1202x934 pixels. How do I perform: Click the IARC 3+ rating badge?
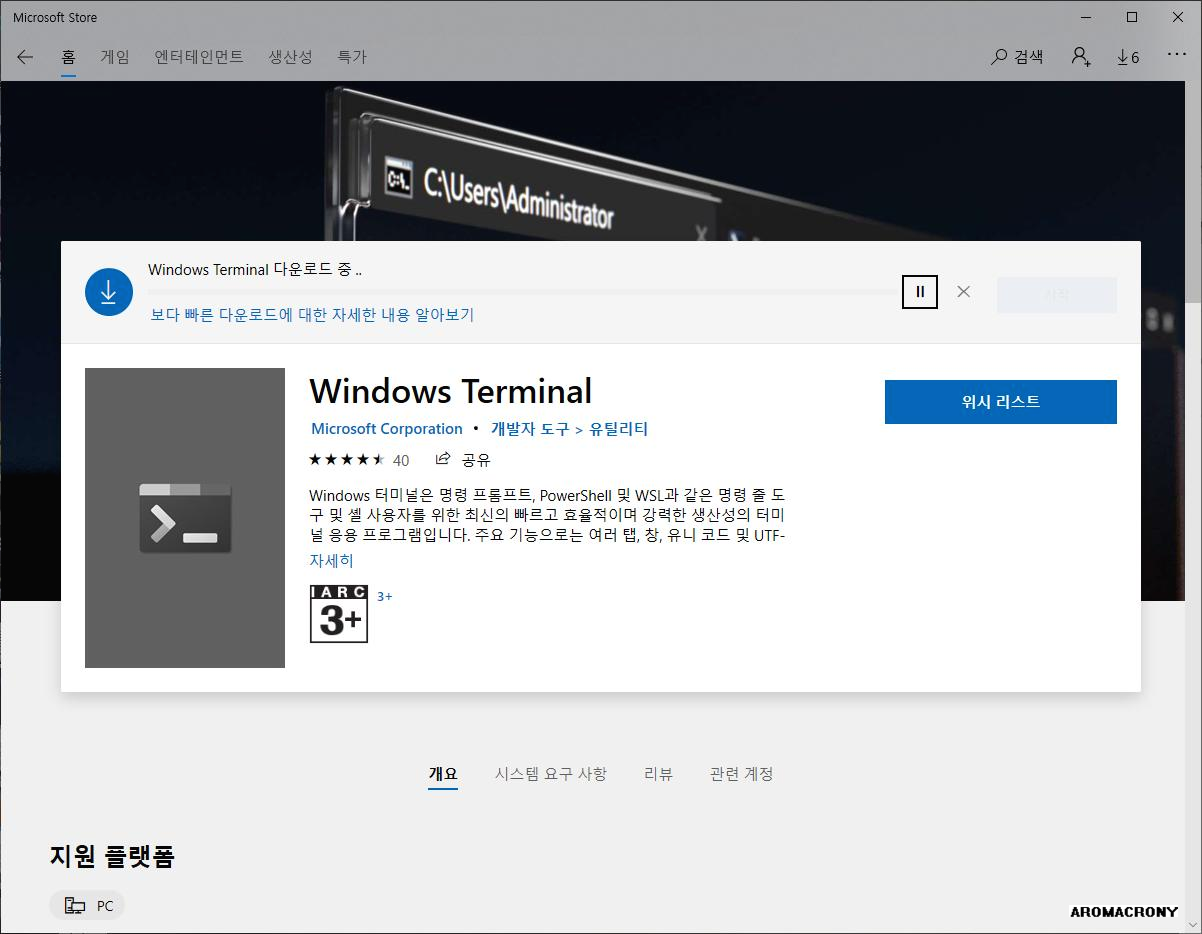point(339,614)
